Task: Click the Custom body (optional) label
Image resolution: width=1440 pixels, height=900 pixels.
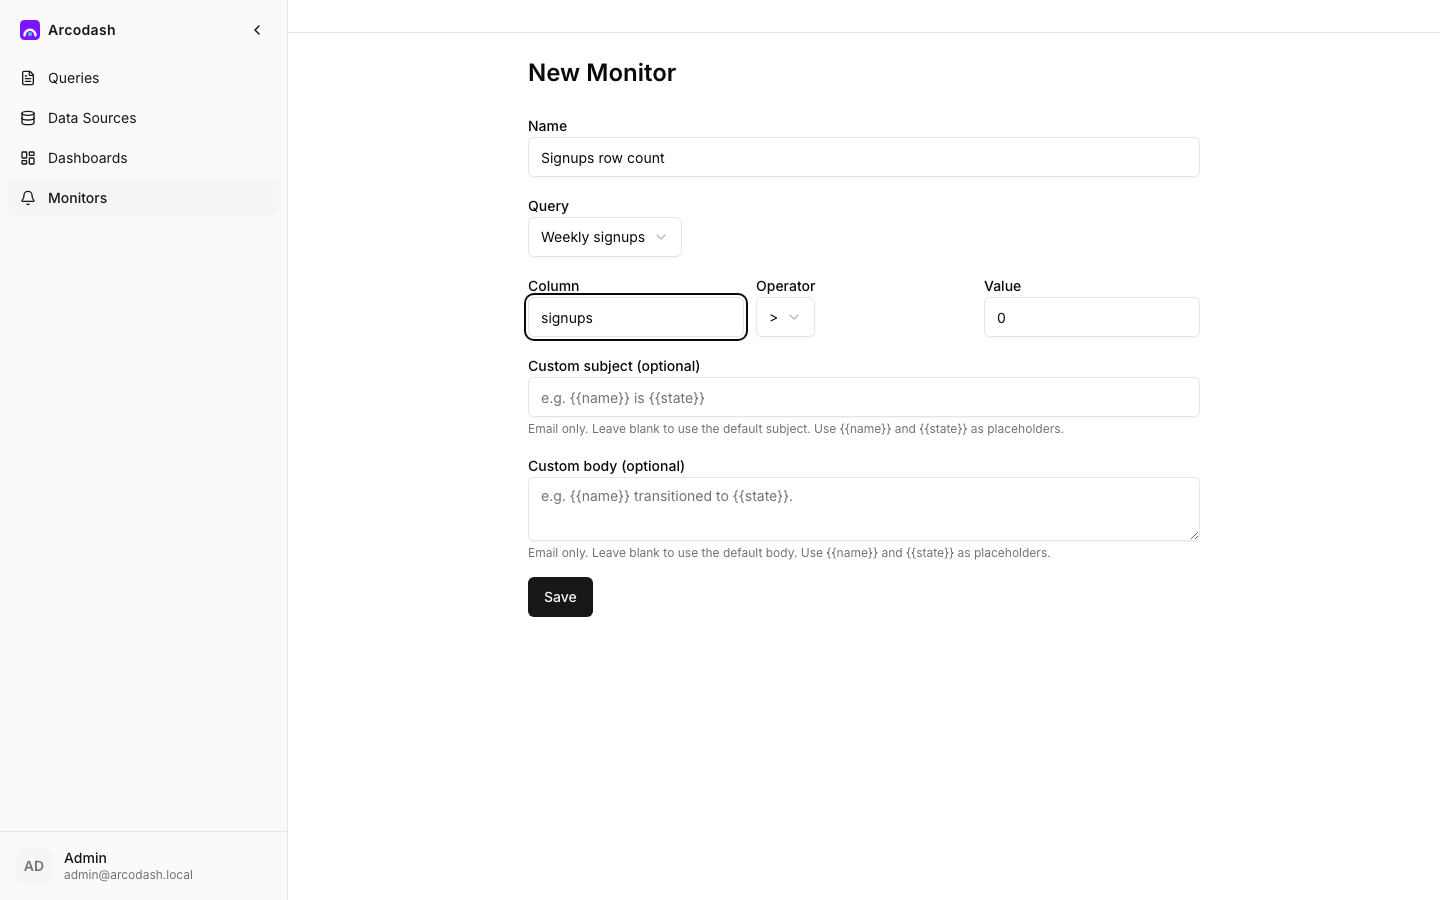Action: point(606,466)
